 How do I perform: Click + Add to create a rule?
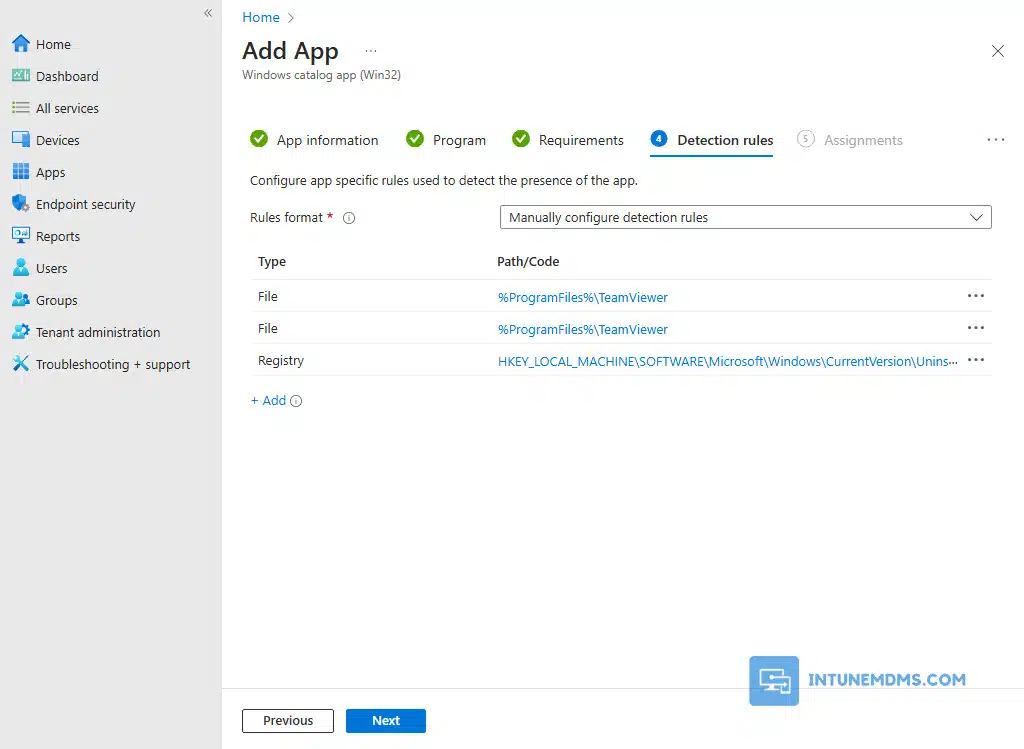(x=268, y=400)
